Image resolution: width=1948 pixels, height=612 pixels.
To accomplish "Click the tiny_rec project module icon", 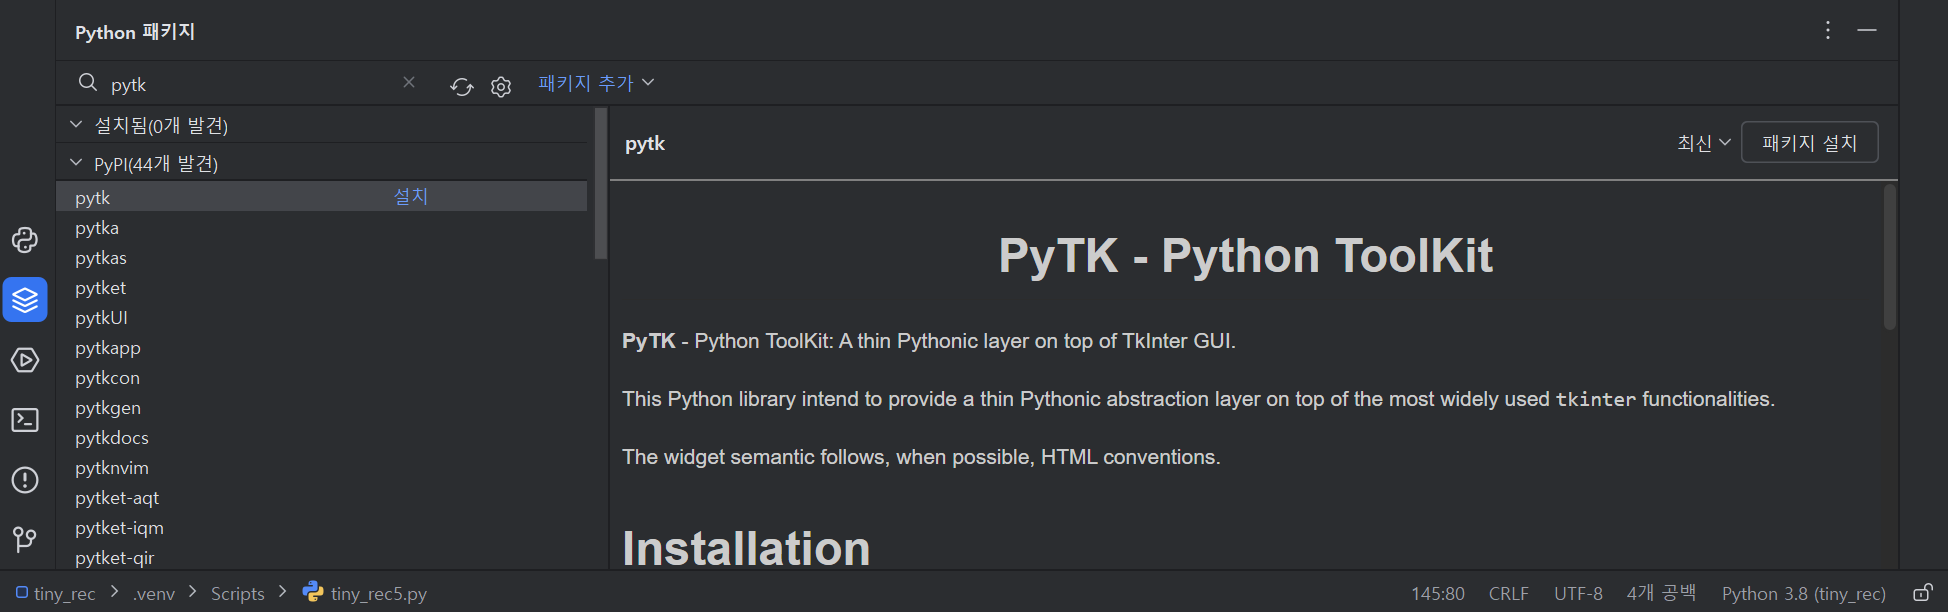I will 22,593.
